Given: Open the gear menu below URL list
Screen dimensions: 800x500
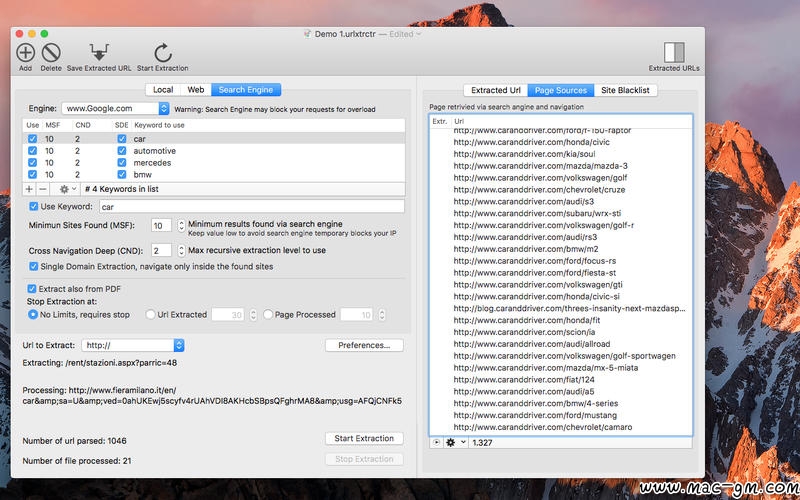Looking at the screenshot, I should (456, 442).
